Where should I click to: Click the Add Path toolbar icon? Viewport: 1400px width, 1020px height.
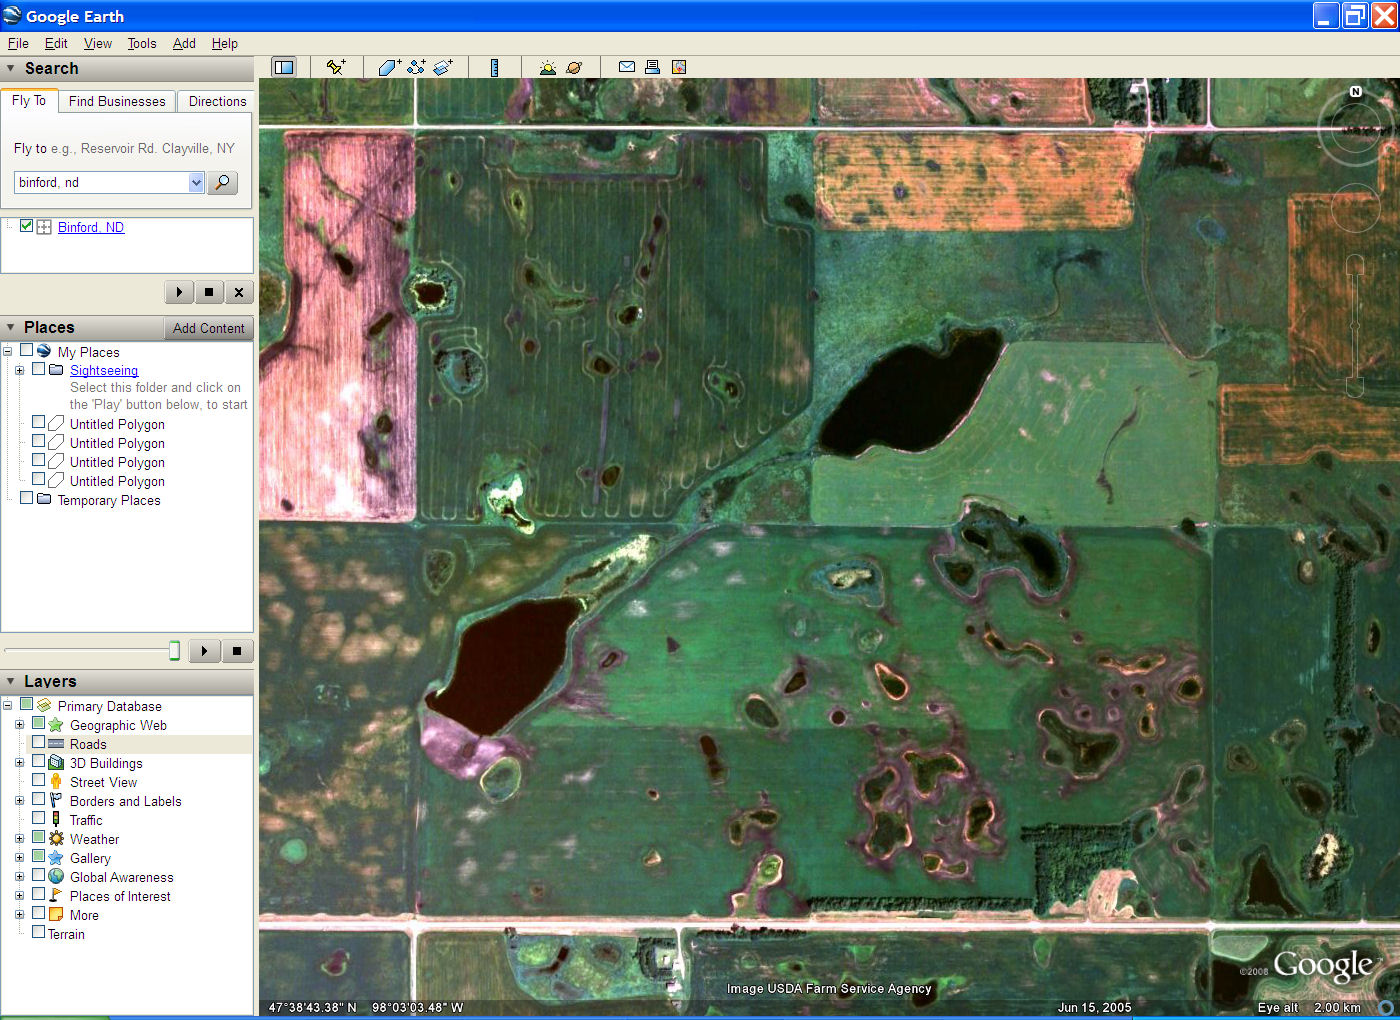416,67
